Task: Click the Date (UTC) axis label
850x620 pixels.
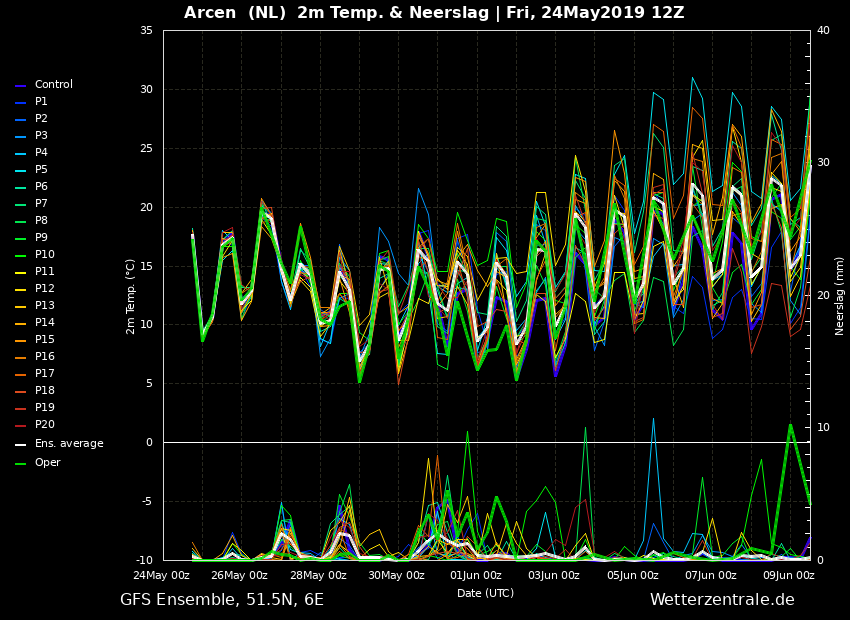Action: [485, 593]
